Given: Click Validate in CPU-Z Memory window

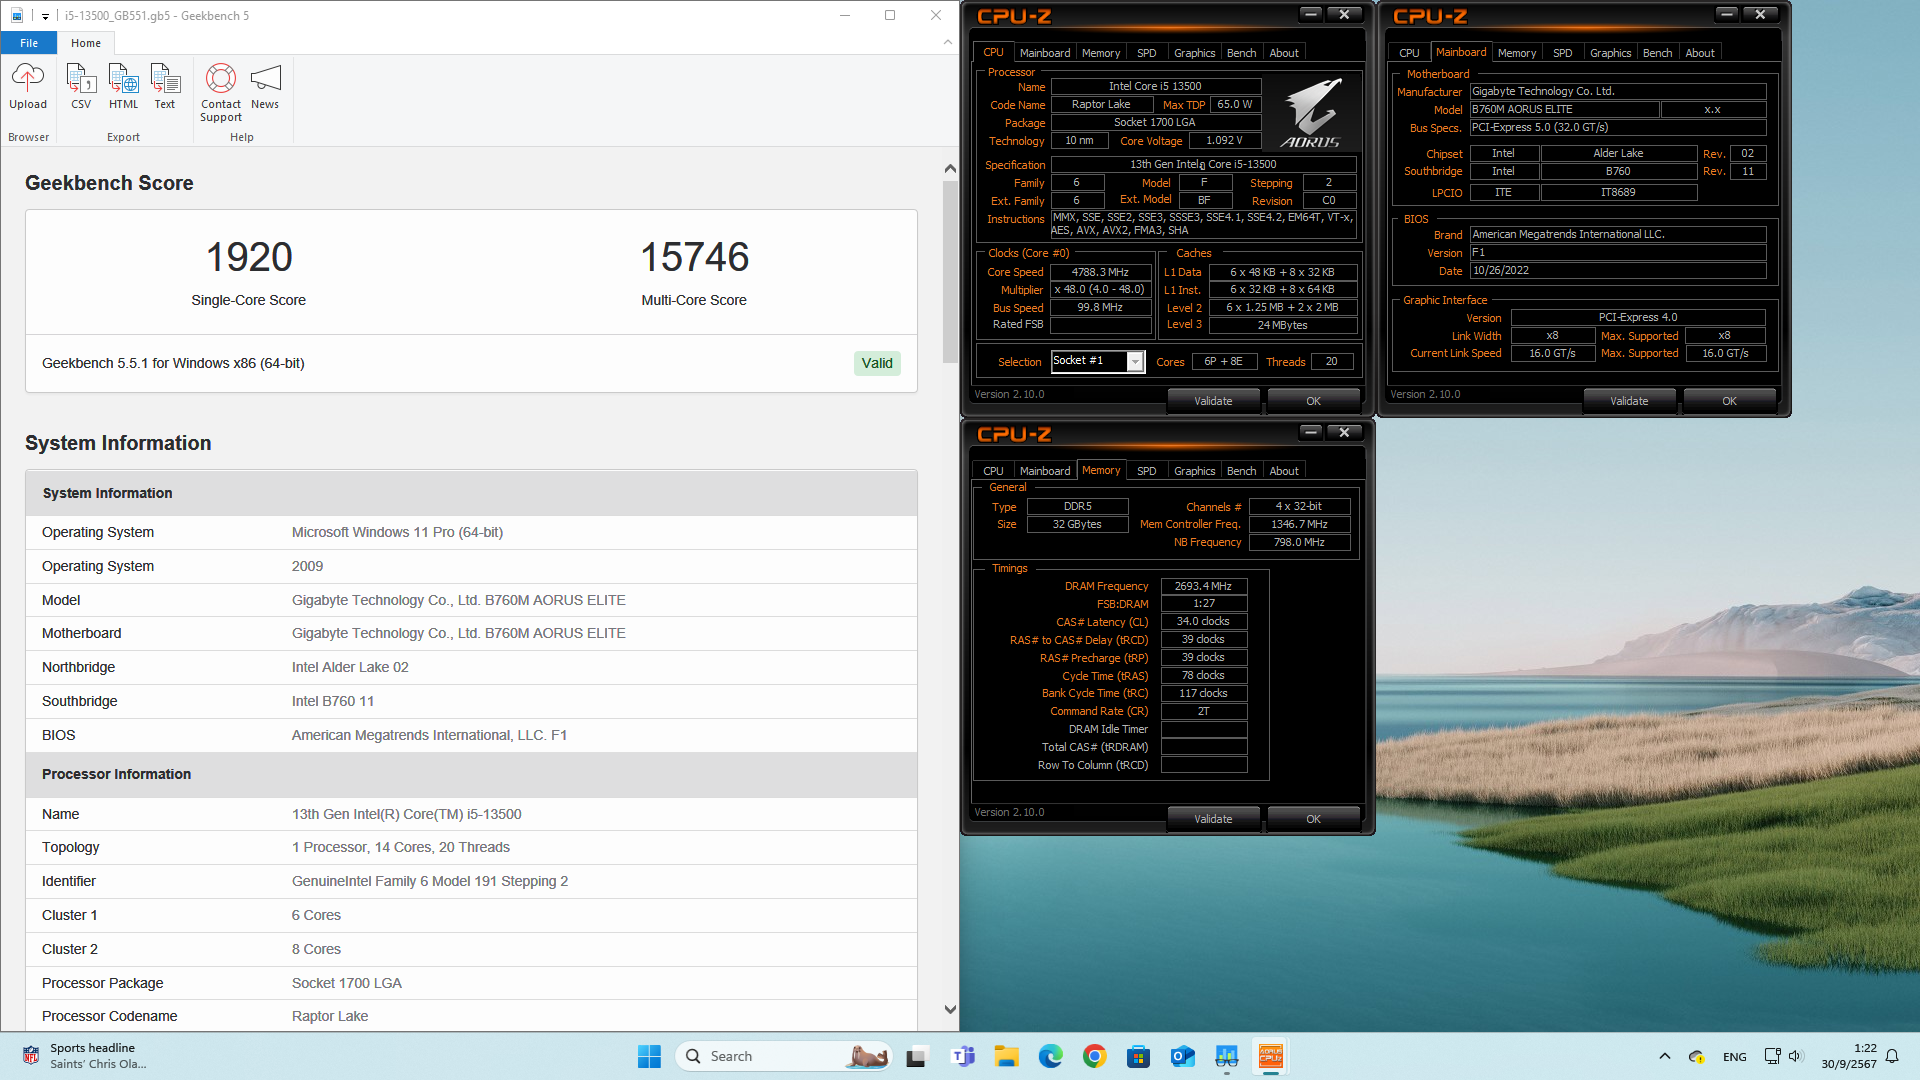Looking at the screenshot, I should click(x=1213, y=819).
